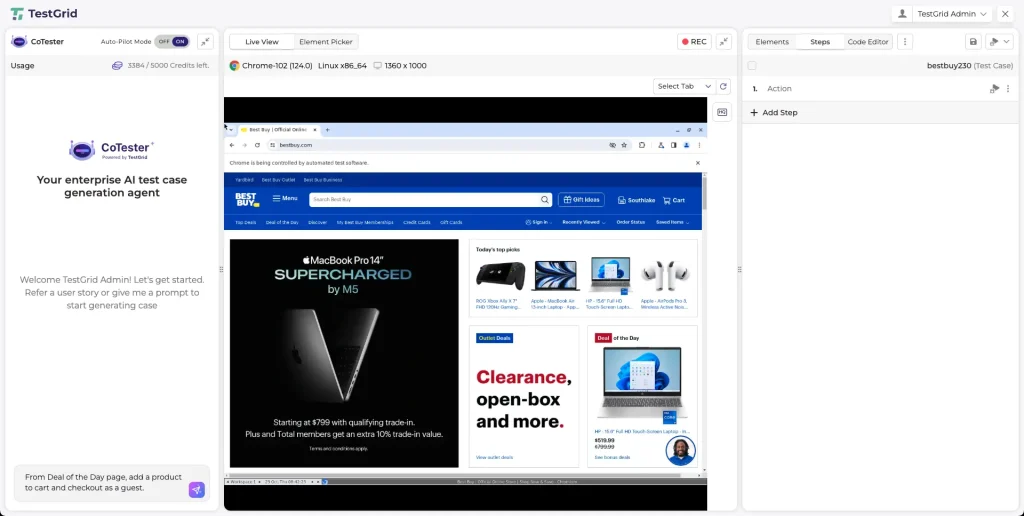Toggle Auto-Pilot Mode switch
This screenshot has height=516, width=1024.
tap(172, 42)
